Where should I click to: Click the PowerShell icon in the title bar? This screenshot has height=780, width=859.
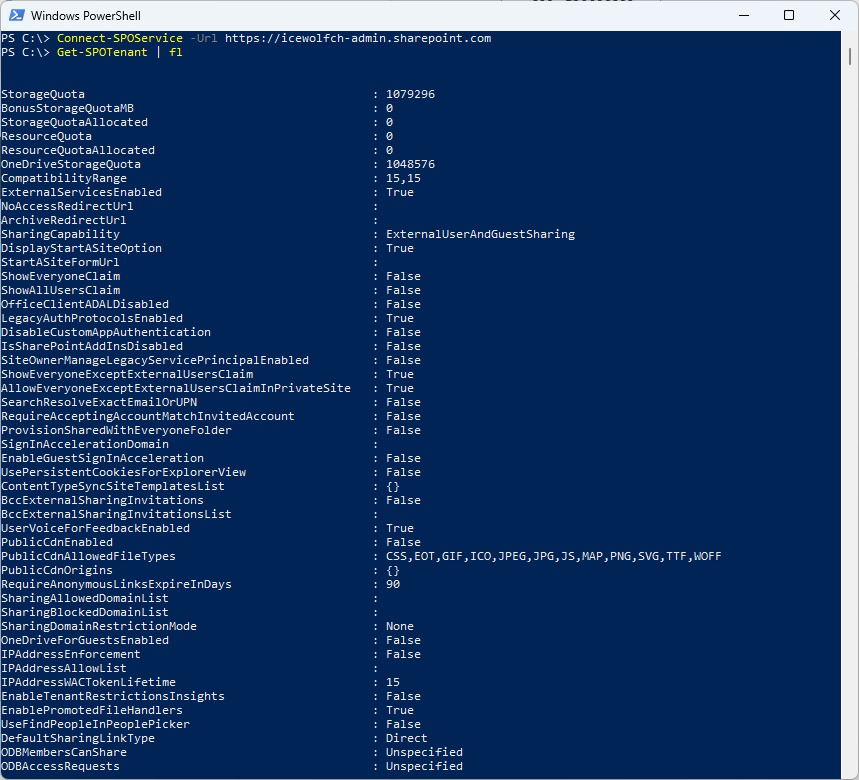click(x=16, y=15)
